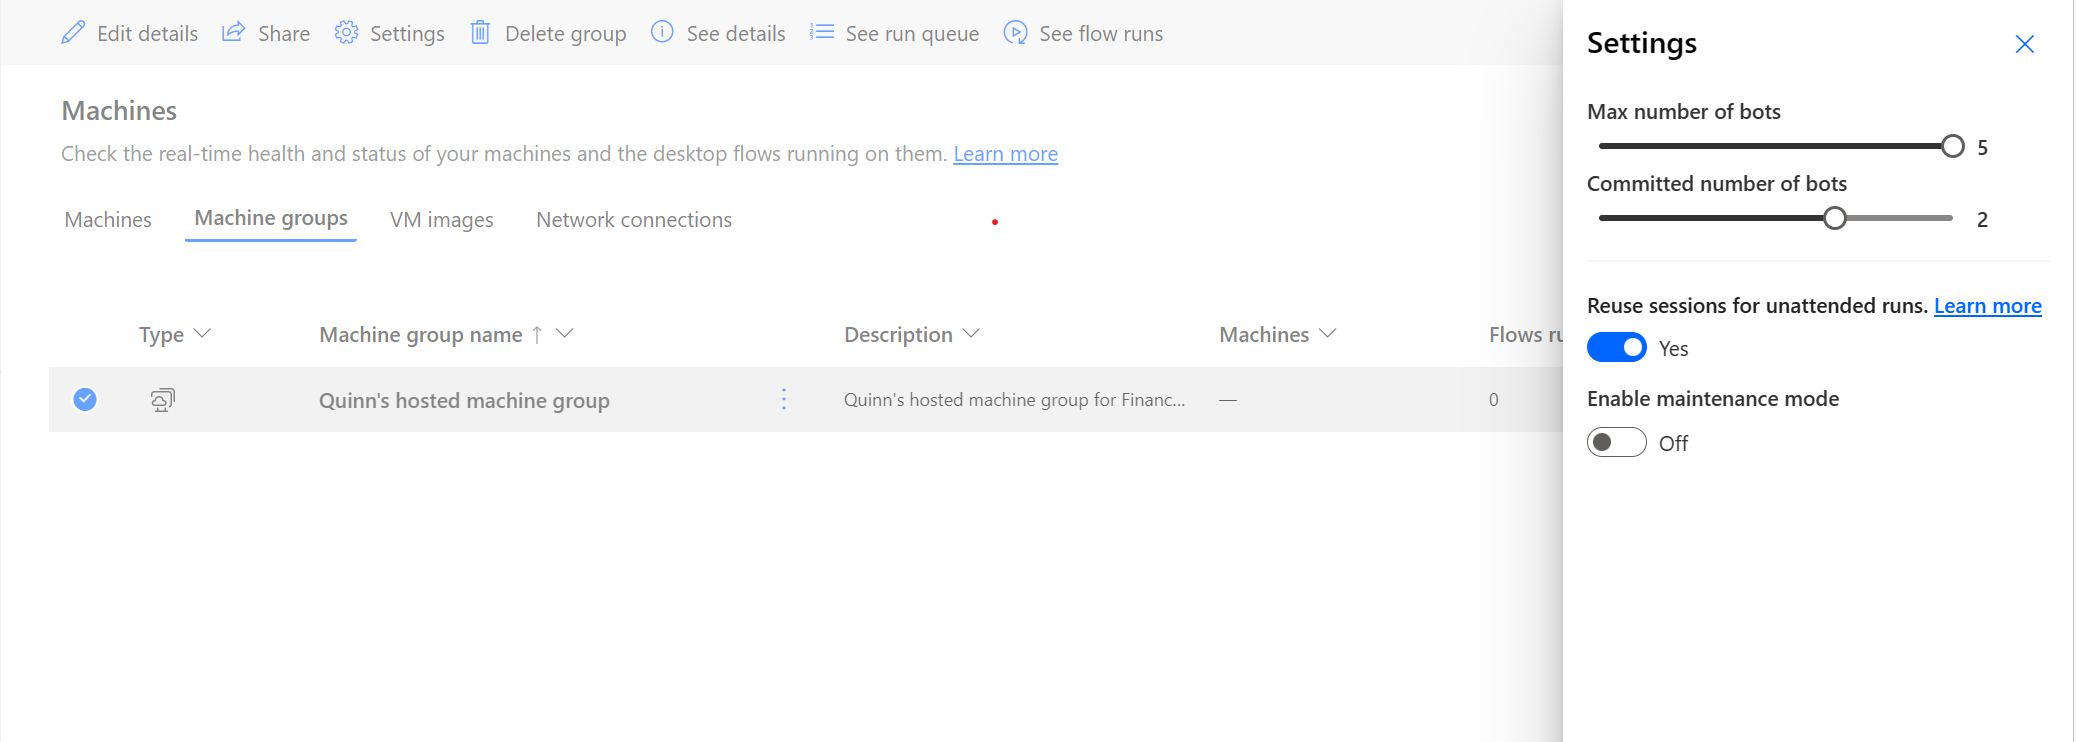Open more options for Quinn's hosted machine group
2076x742 pixels.
[784, 399]
